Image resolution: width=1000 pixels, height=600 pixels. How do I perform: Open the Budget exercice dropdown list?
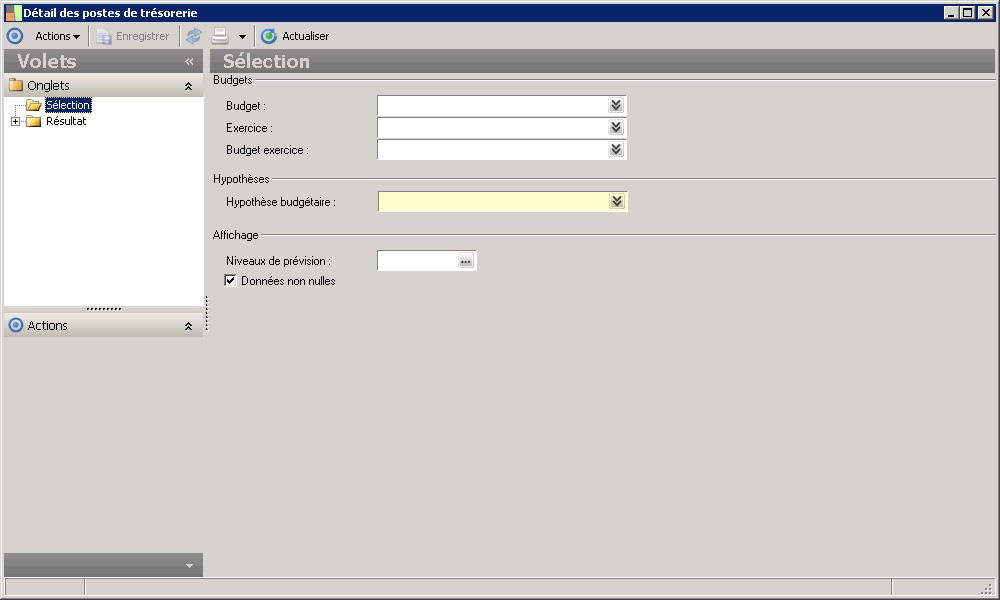tap(615, 149)
